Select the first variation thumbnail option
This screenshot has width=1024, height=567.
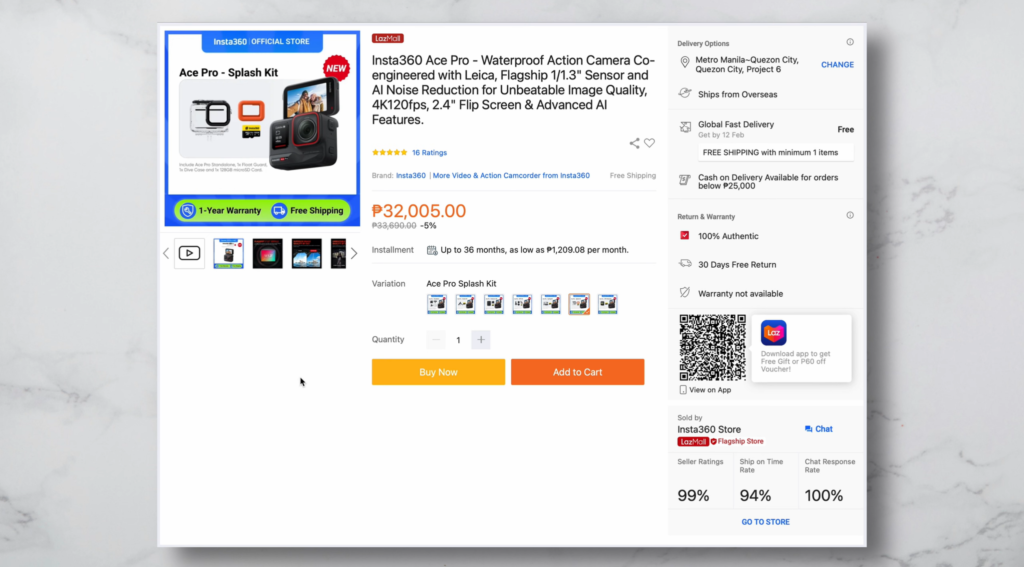(437, 304)
